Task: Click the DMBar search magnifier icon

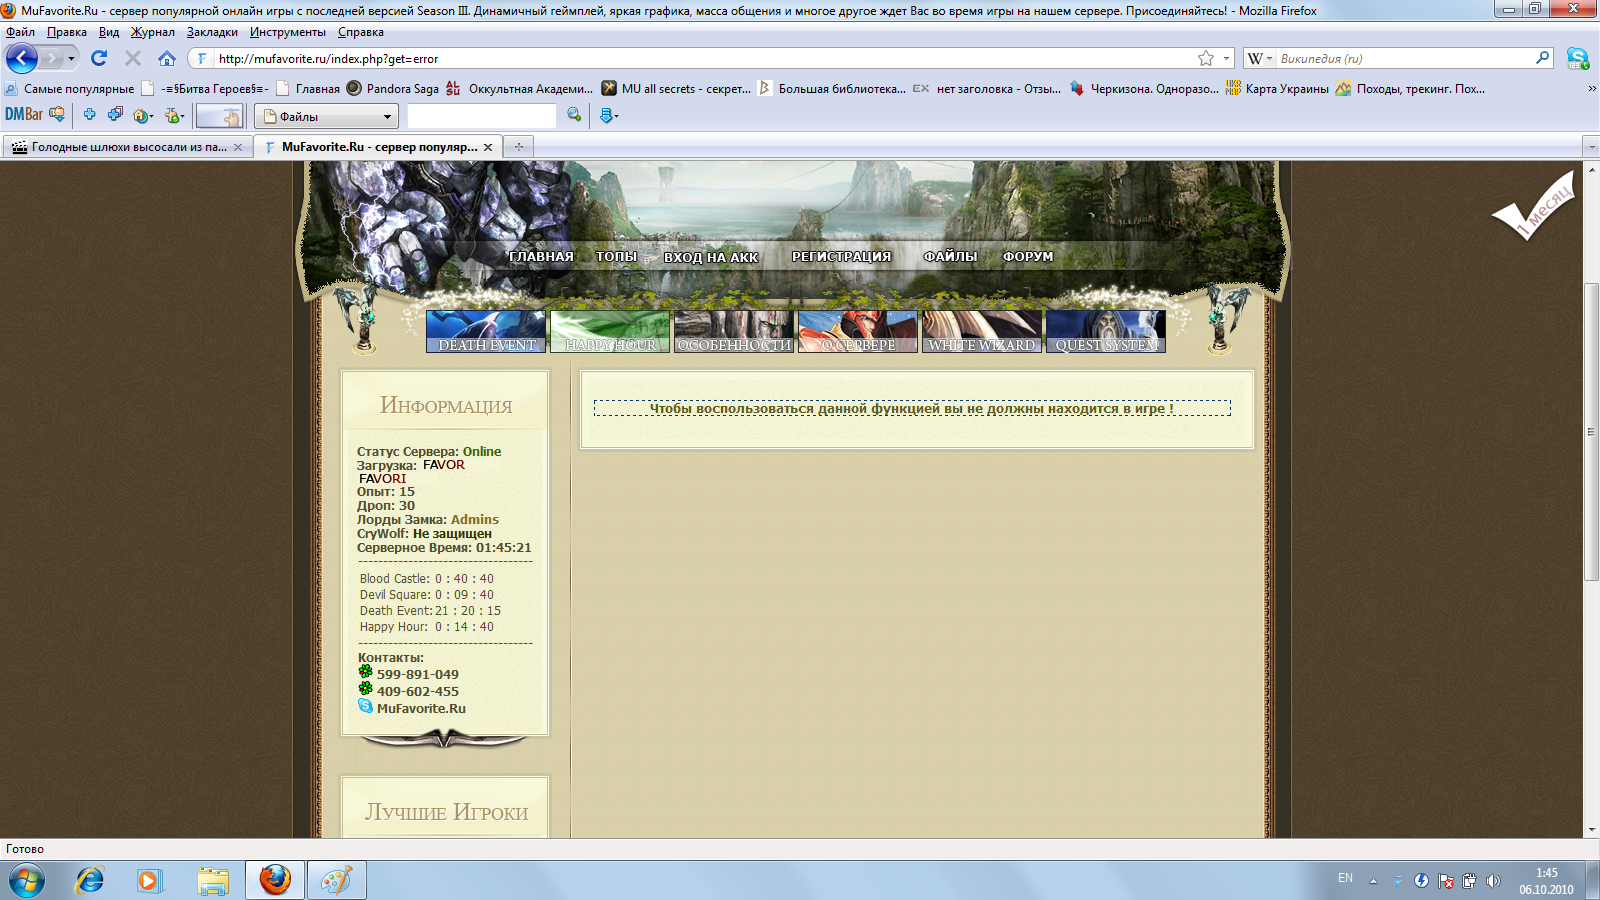Action: [574, 115]
